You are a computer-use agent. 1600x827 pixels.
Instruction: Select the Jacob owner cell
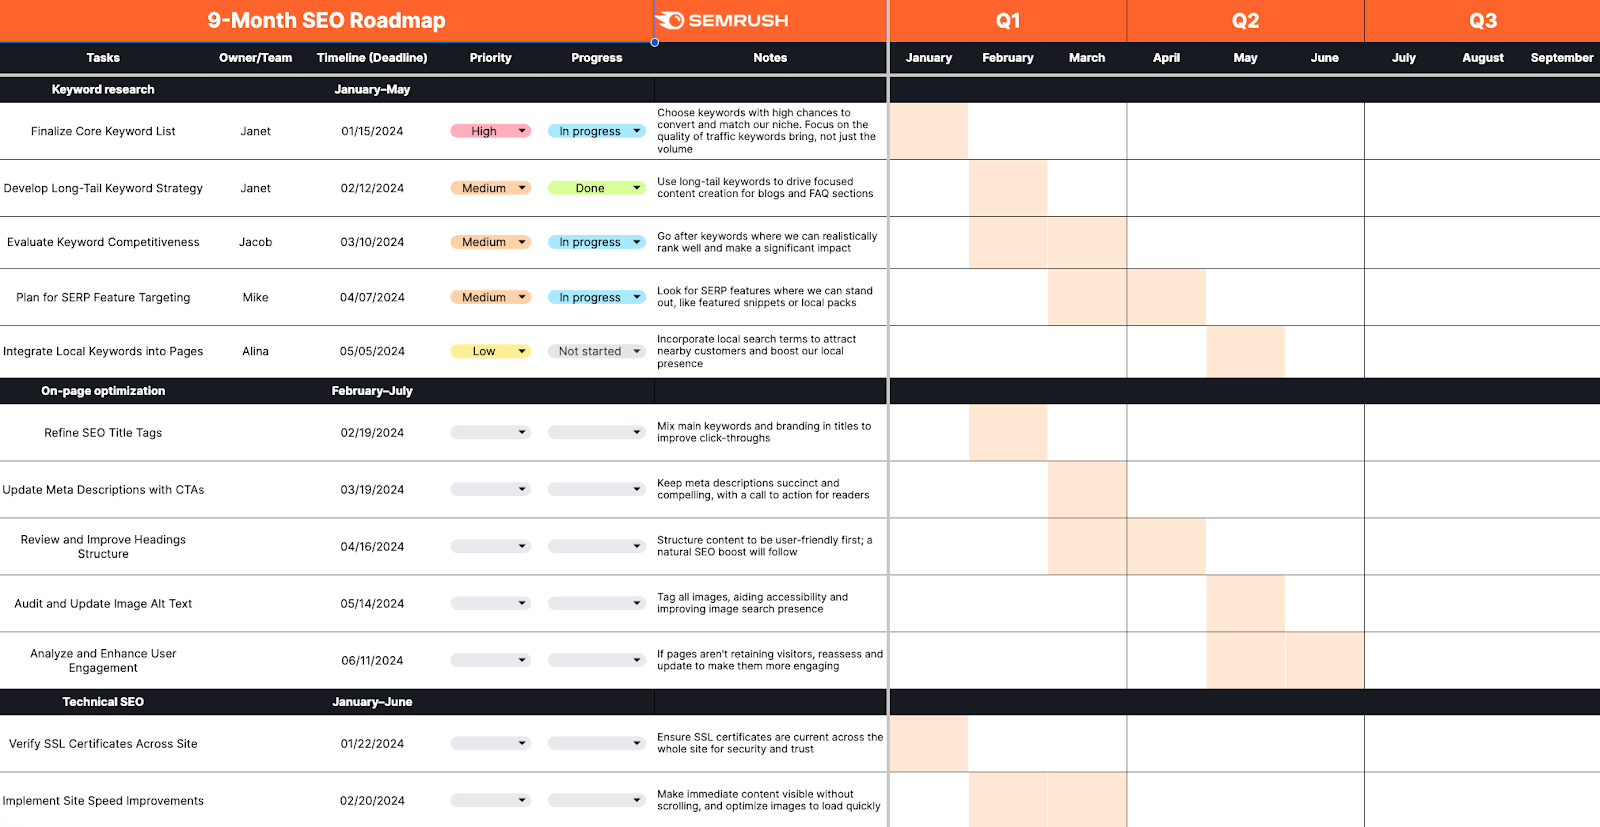click(255, 242)
